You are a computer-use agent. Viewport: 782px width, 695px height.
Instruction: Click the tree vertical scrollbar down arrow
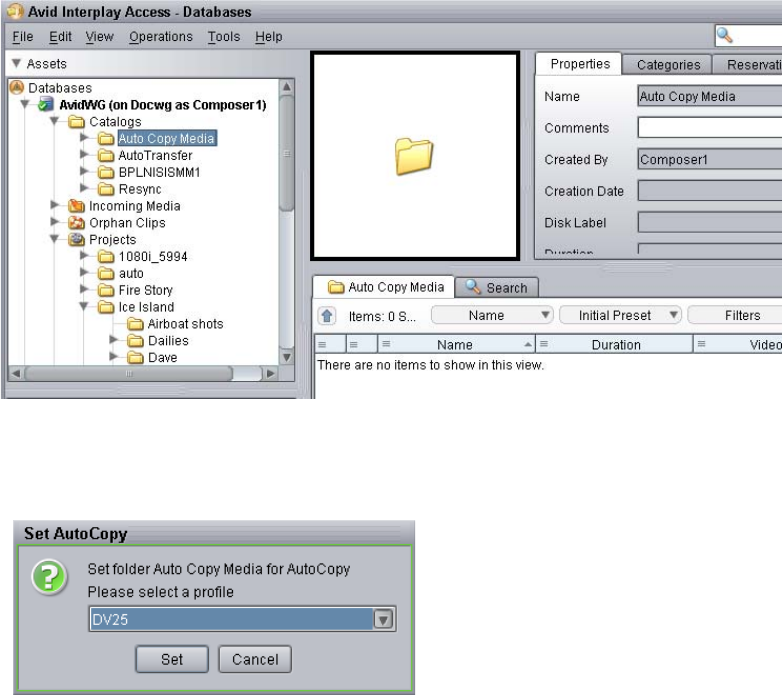coord(286,357)
